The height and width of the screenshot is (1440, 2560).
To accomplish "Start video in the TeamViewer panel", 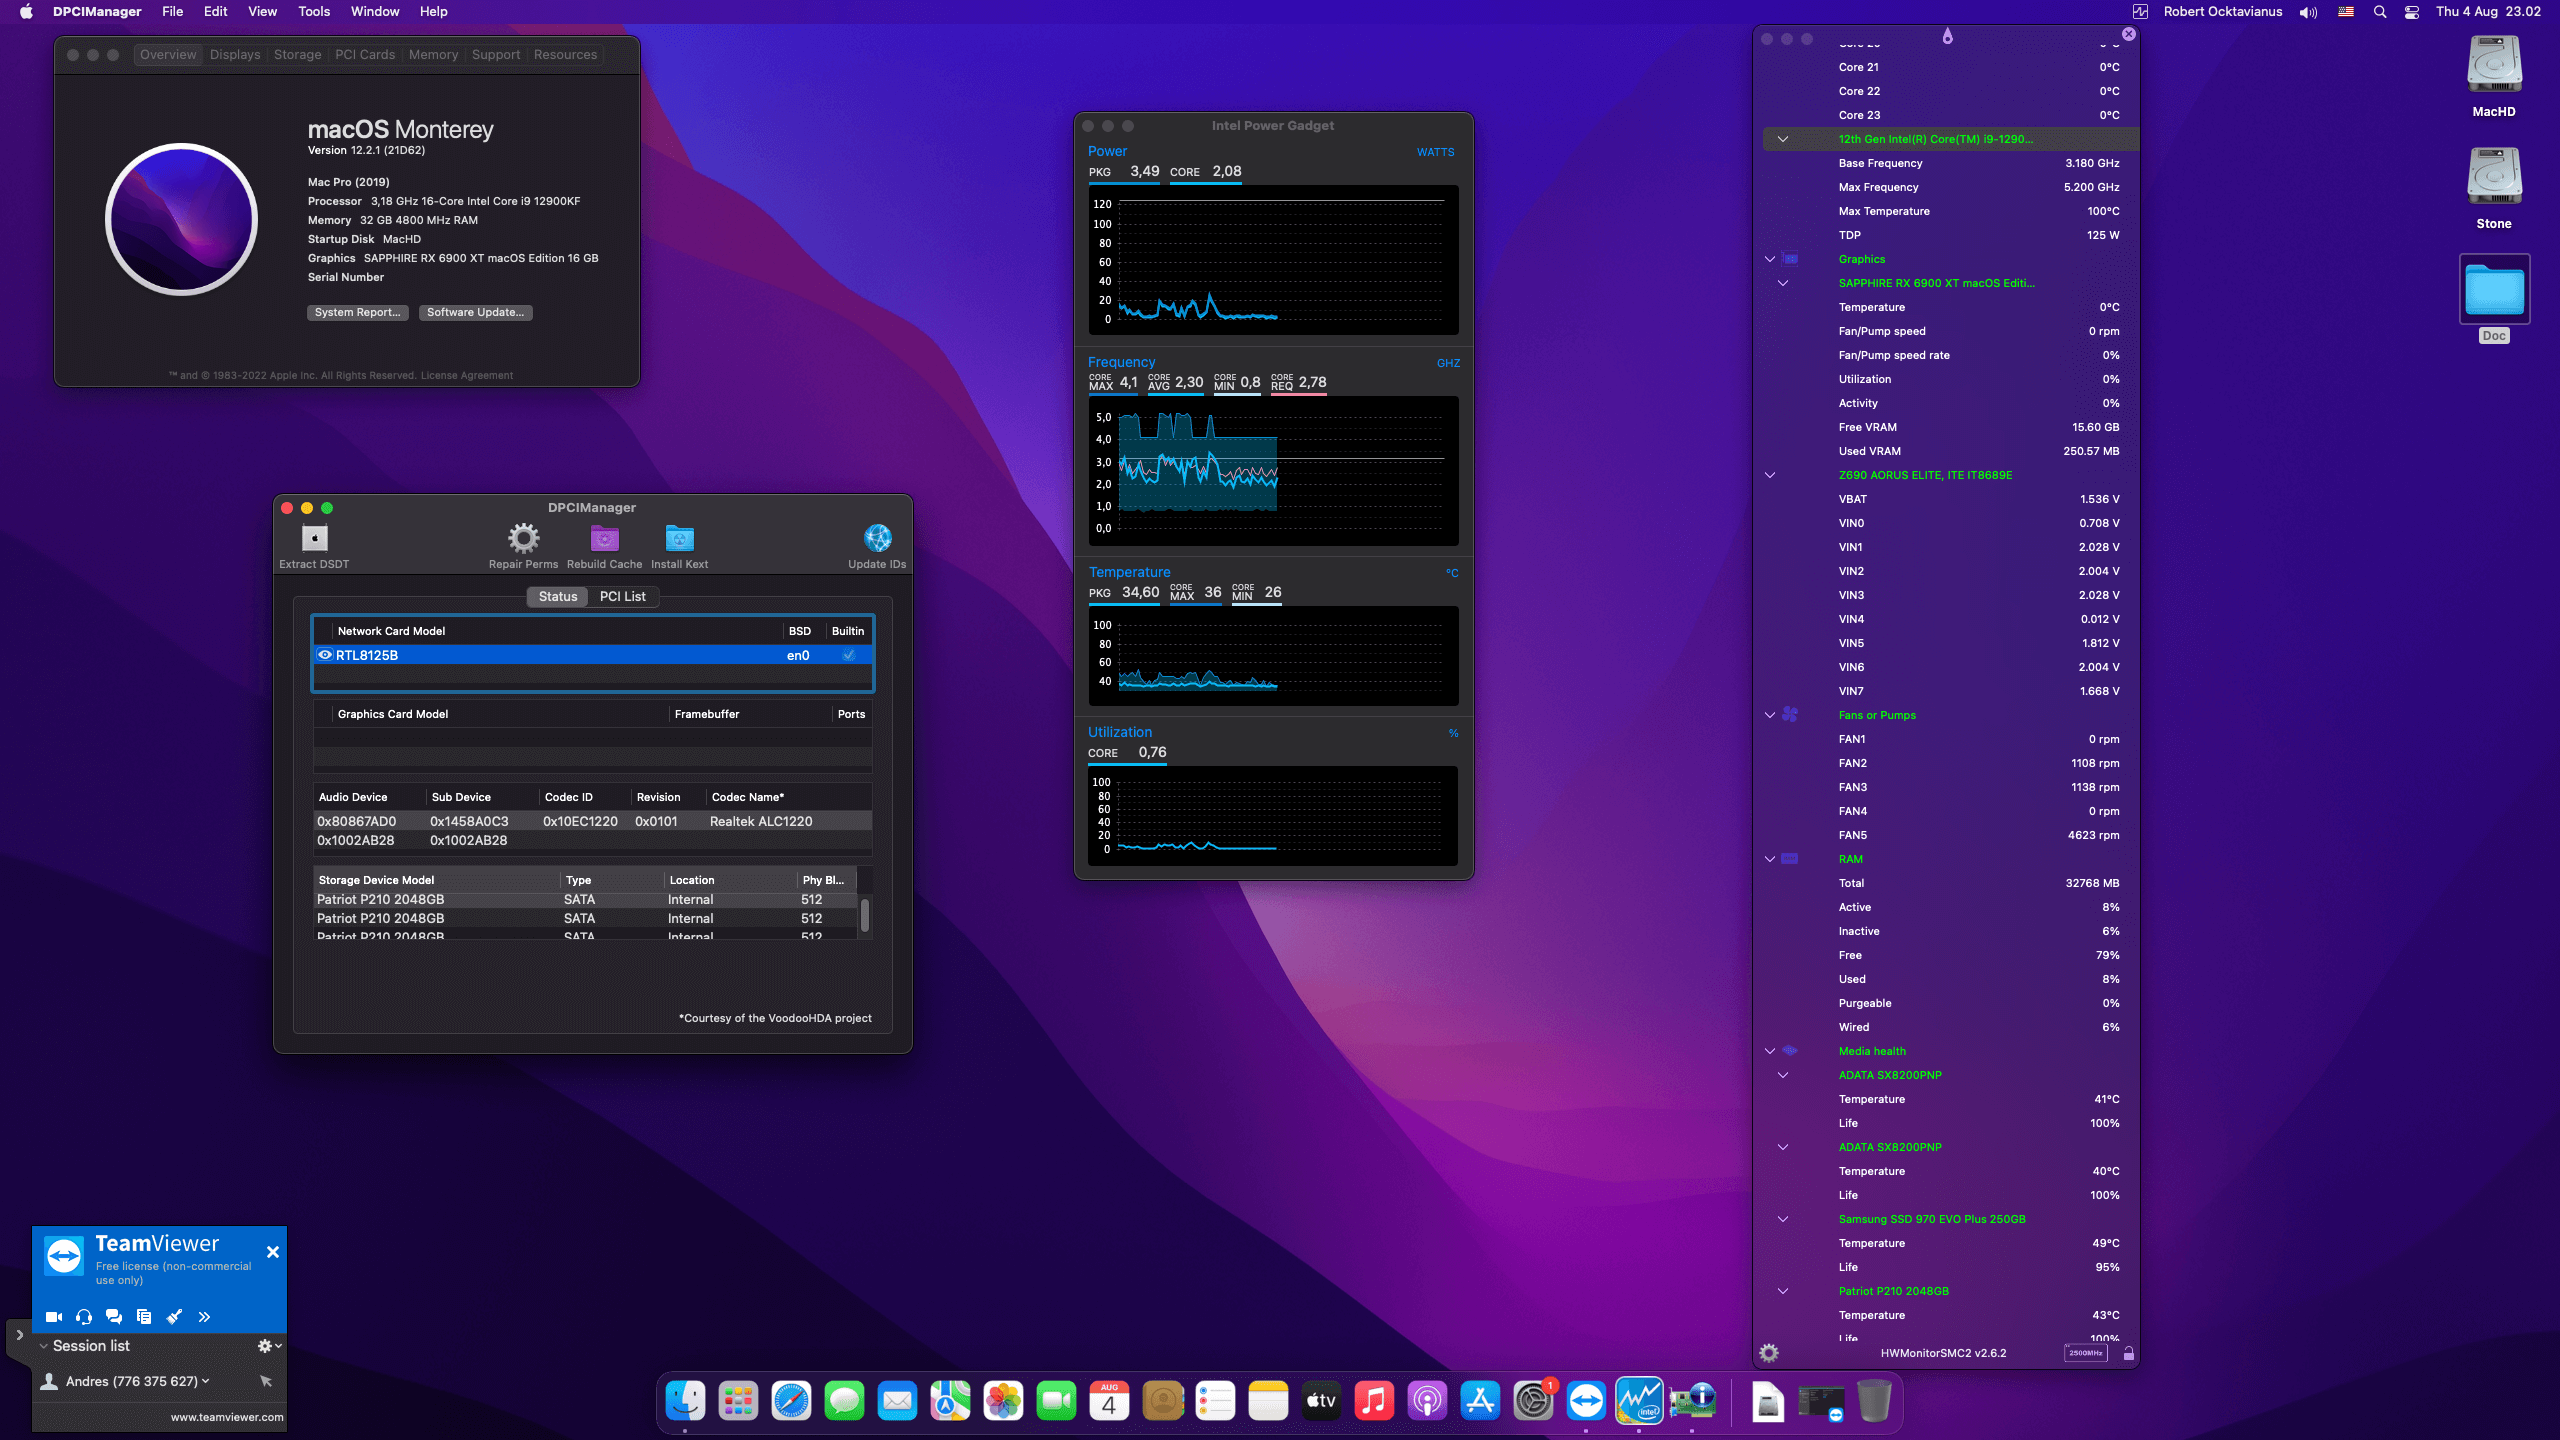I will click(x=54, y=1317).
